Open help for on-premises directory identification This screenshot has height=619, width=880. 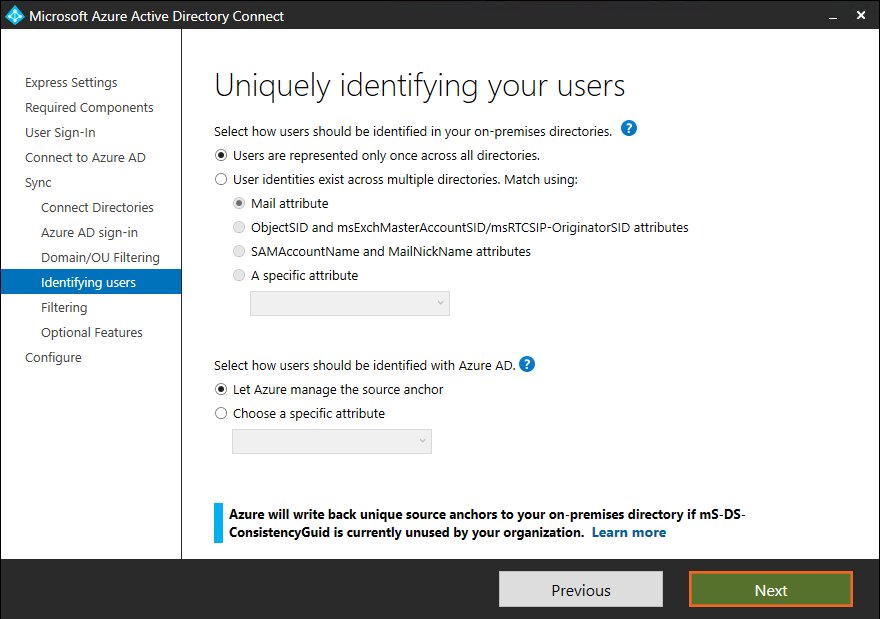[x=629, y=129]
